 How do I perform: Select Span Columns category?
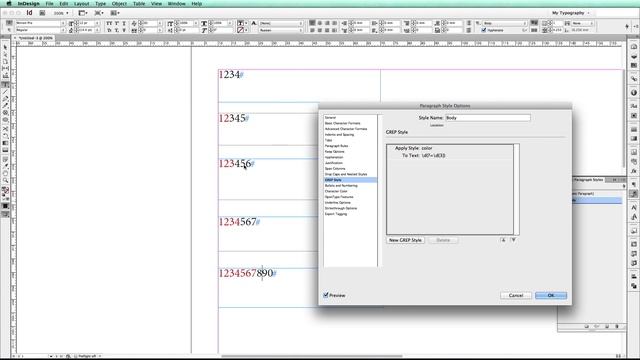[335, 169]
